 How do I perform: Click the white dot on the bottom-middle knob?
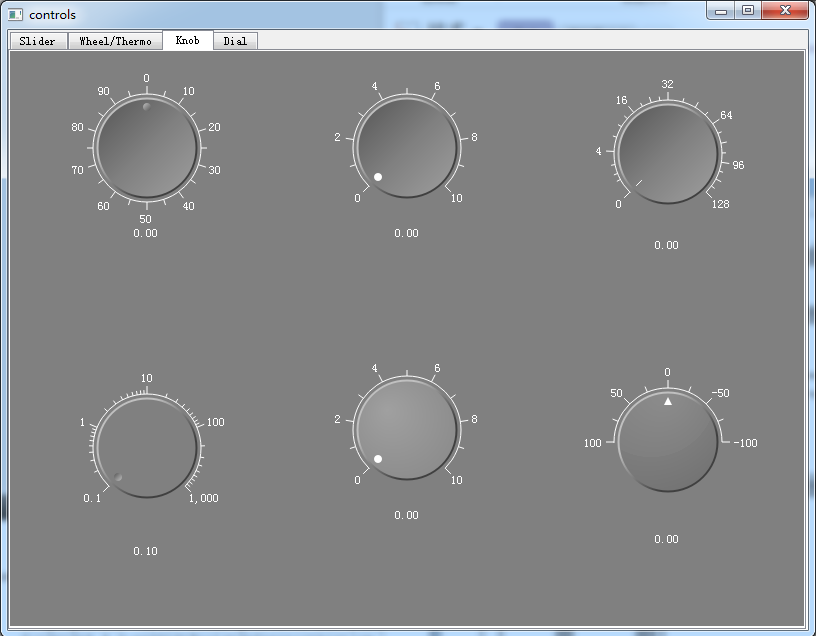click(378, 459)
